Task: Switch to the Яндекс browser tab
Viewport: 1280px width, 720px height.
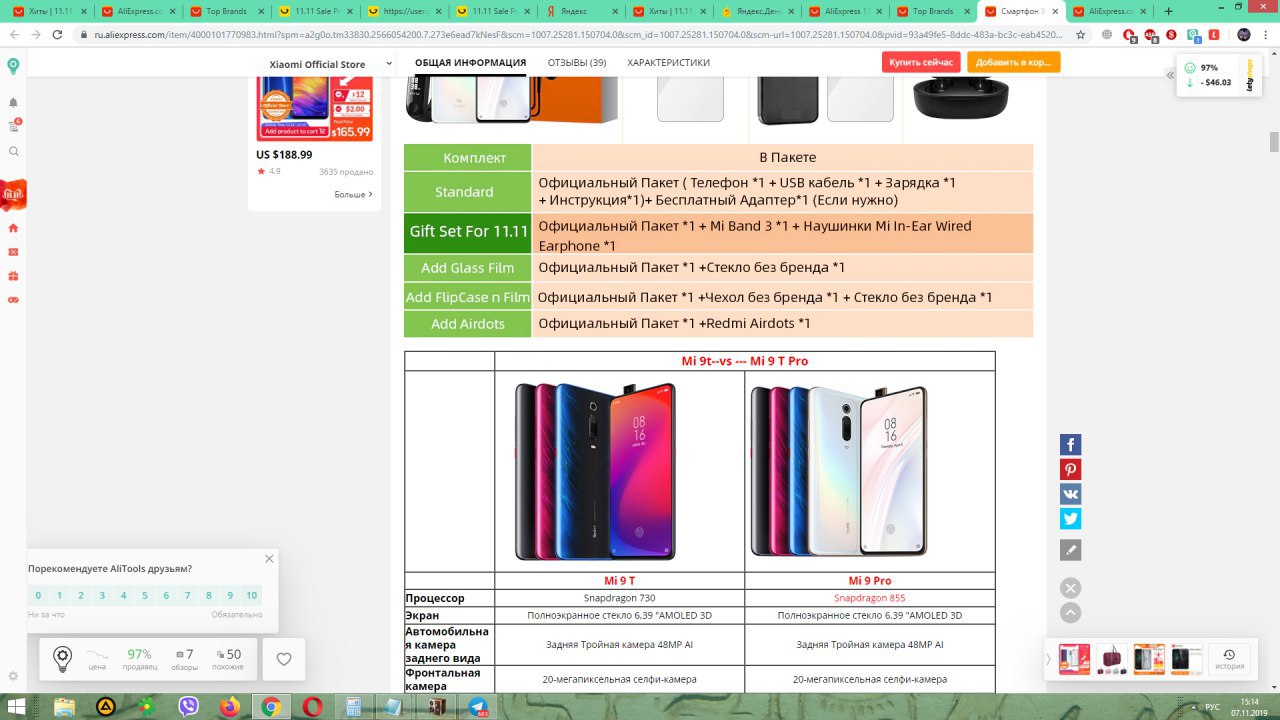Action: pos(582,11)
